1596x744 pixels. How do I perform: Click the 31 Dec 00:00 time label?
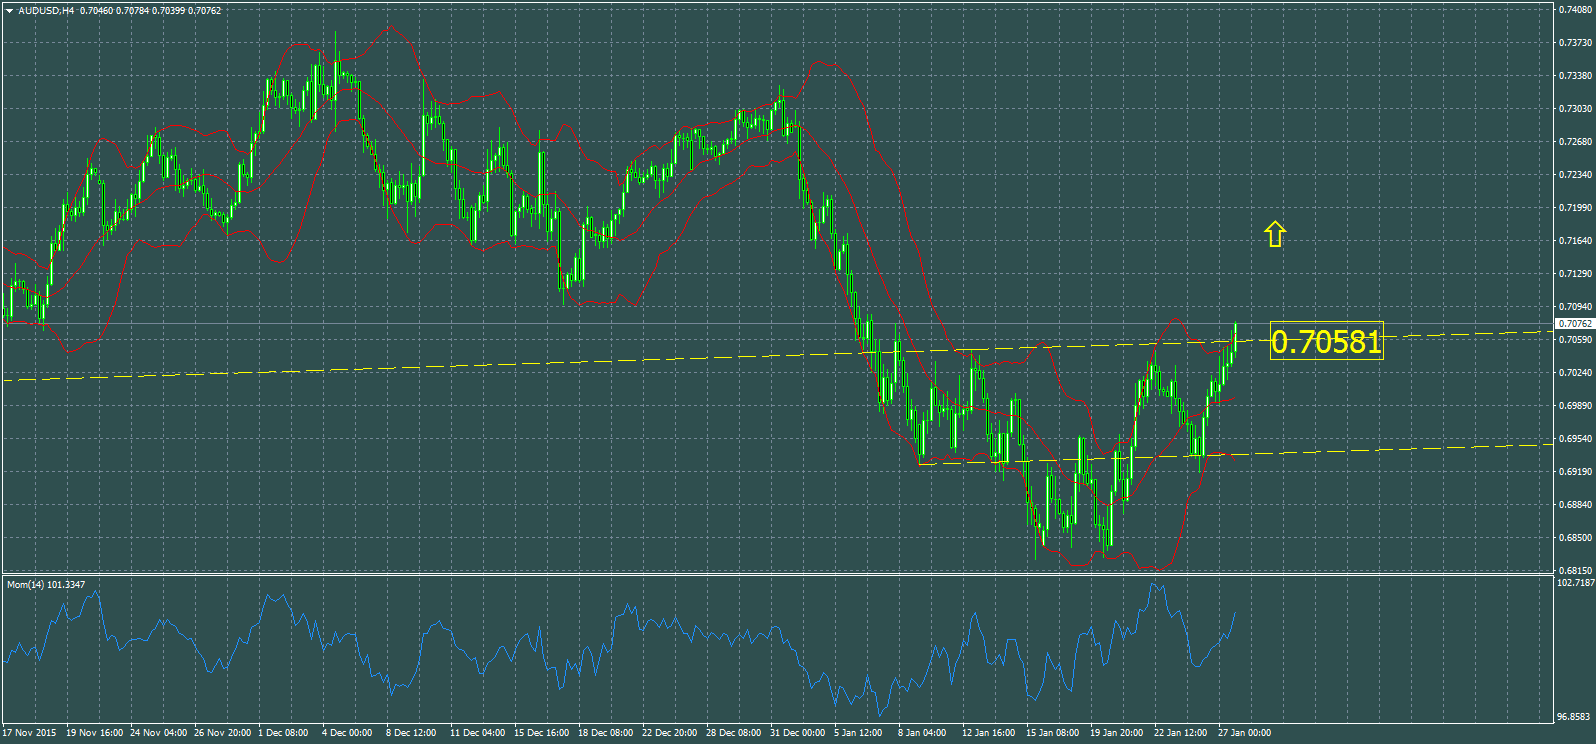pos(797,733)
